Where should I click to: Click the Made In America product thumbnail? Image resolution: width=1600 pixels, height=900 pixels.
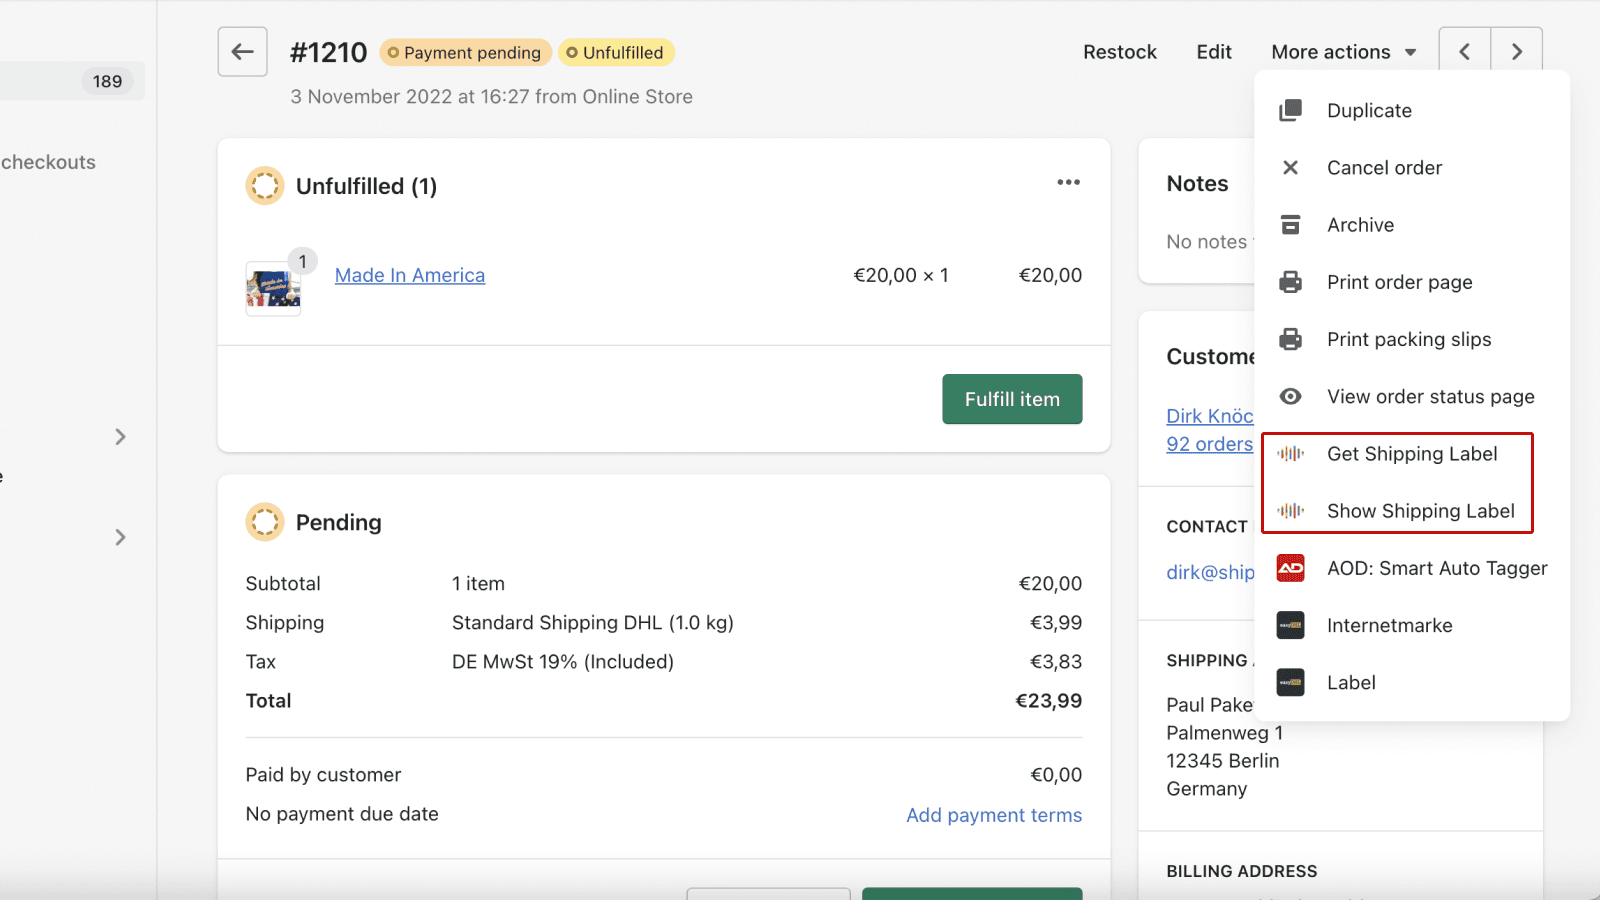click(x=272, y=289)
